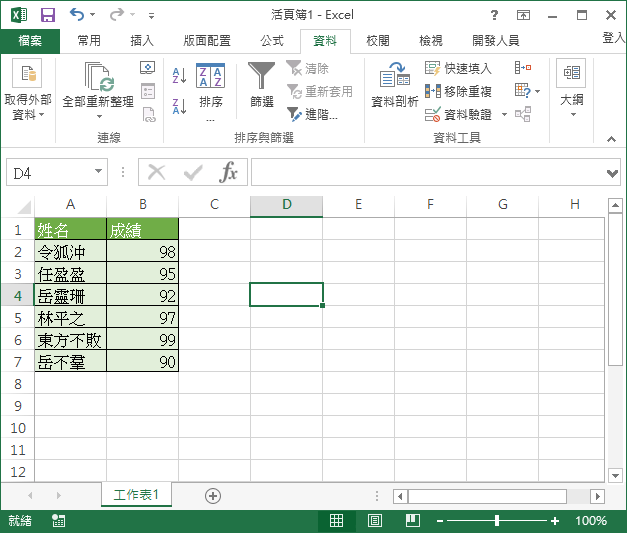Click Remove Duplicates (移除重複)
Image resolution: width=627 pixels, height=533 pixels.
pyautogui.click(x=458, y=92)
